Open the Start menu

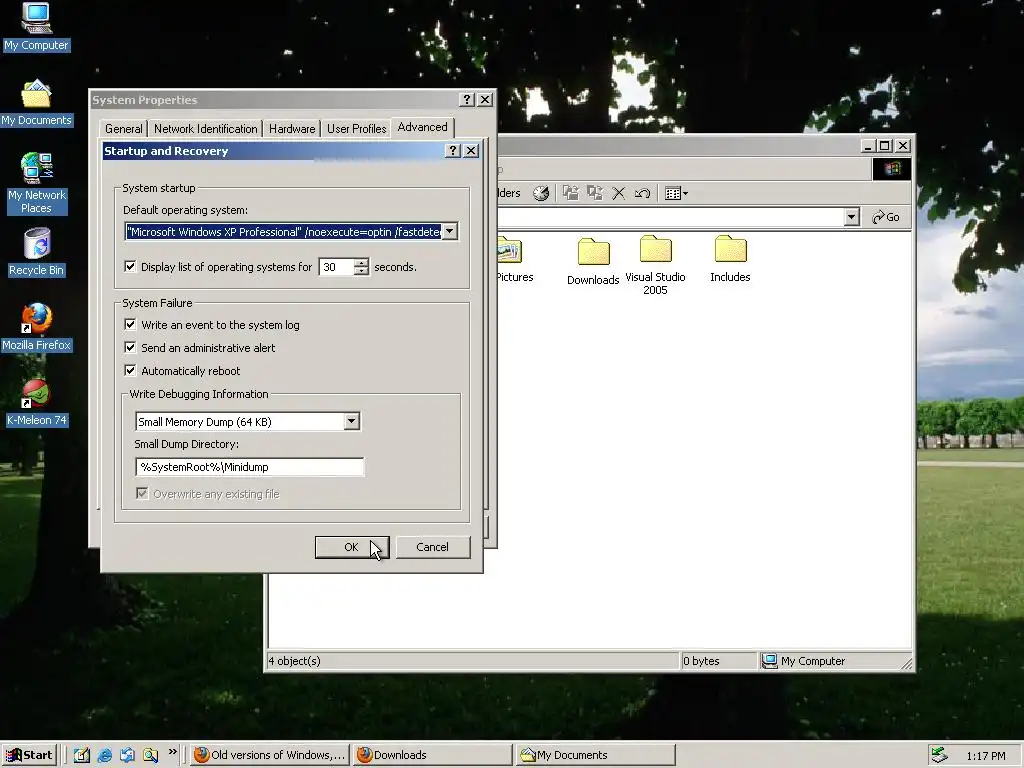pos(29,755)
